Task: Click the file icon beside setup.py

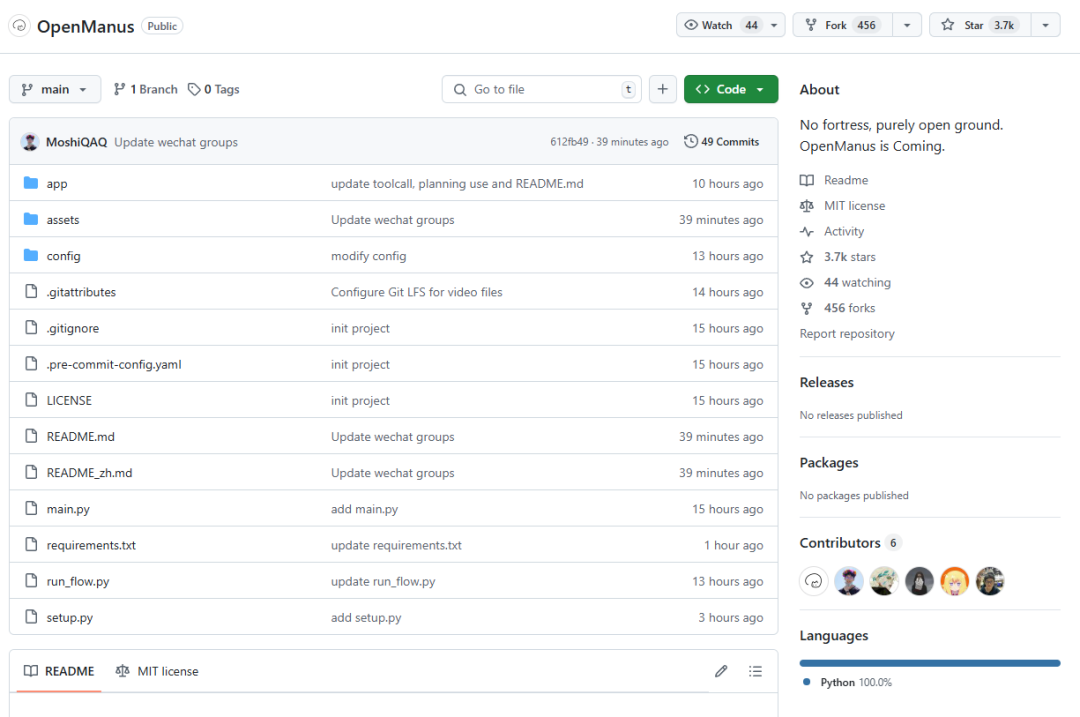Action: click(31, 616)
